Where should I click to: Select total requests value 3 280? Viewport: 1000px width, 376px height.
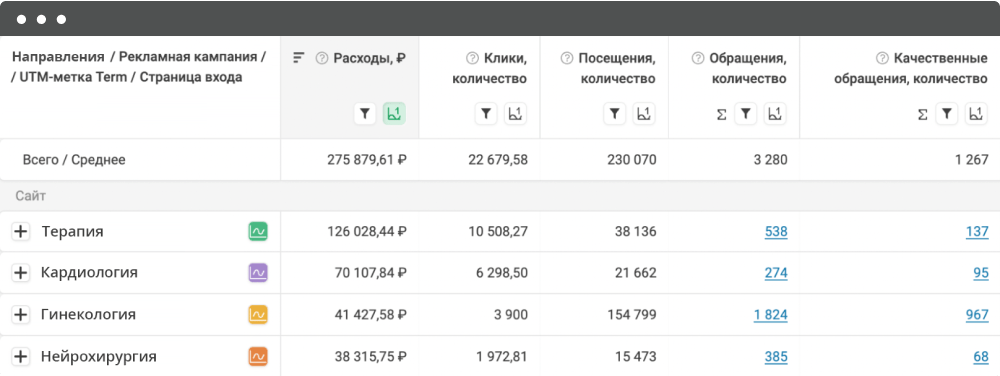(770, 159)
